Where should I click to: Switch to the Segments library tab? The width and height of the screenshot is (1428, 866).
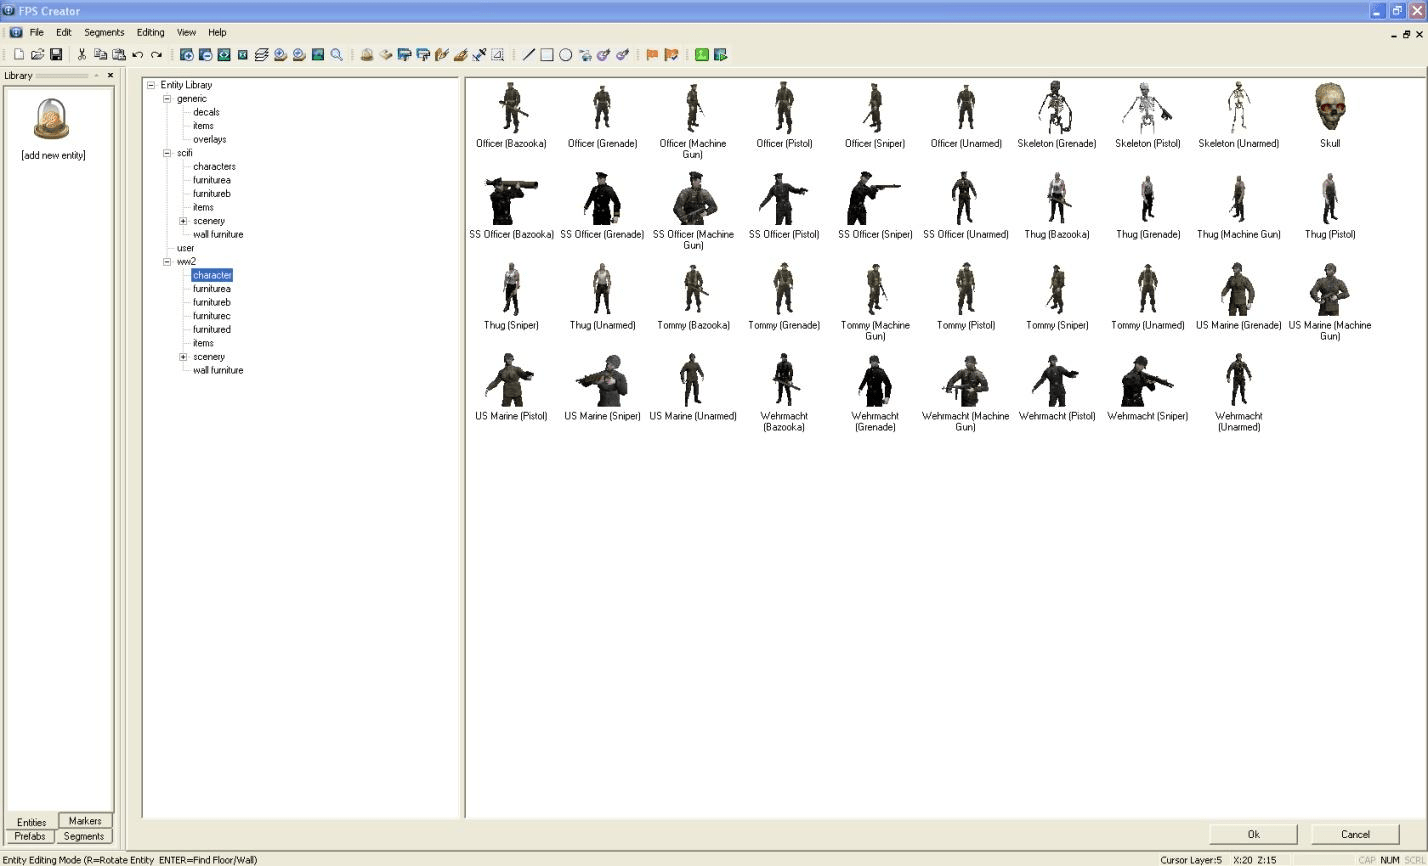point(84,836)
